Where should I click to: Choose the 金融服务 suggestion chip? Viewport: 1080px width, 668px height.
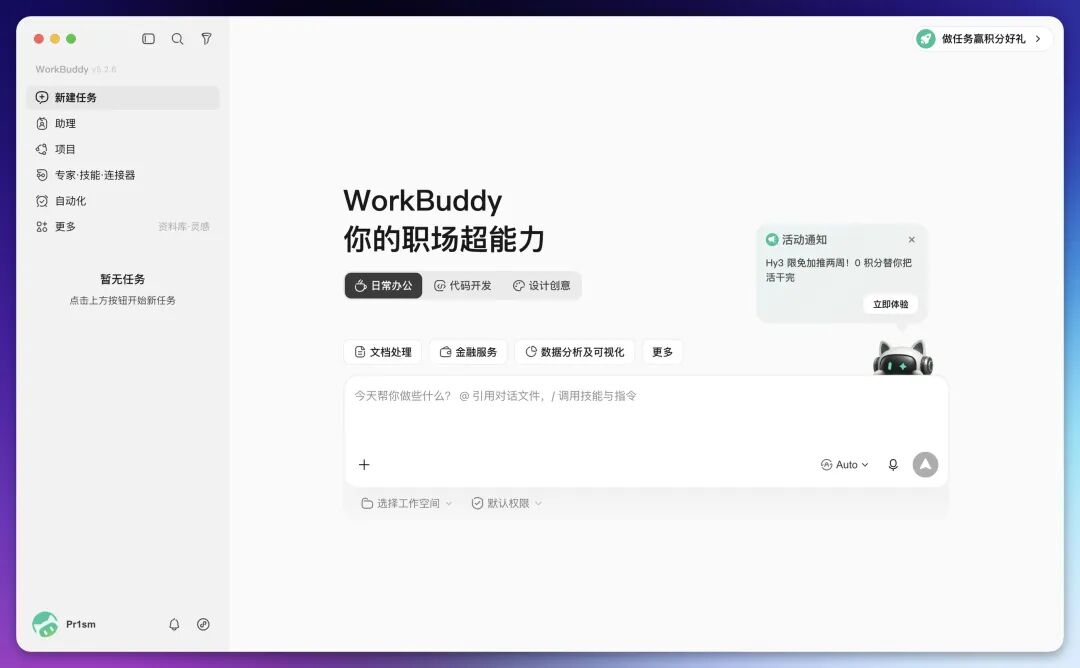click(468, 352)
